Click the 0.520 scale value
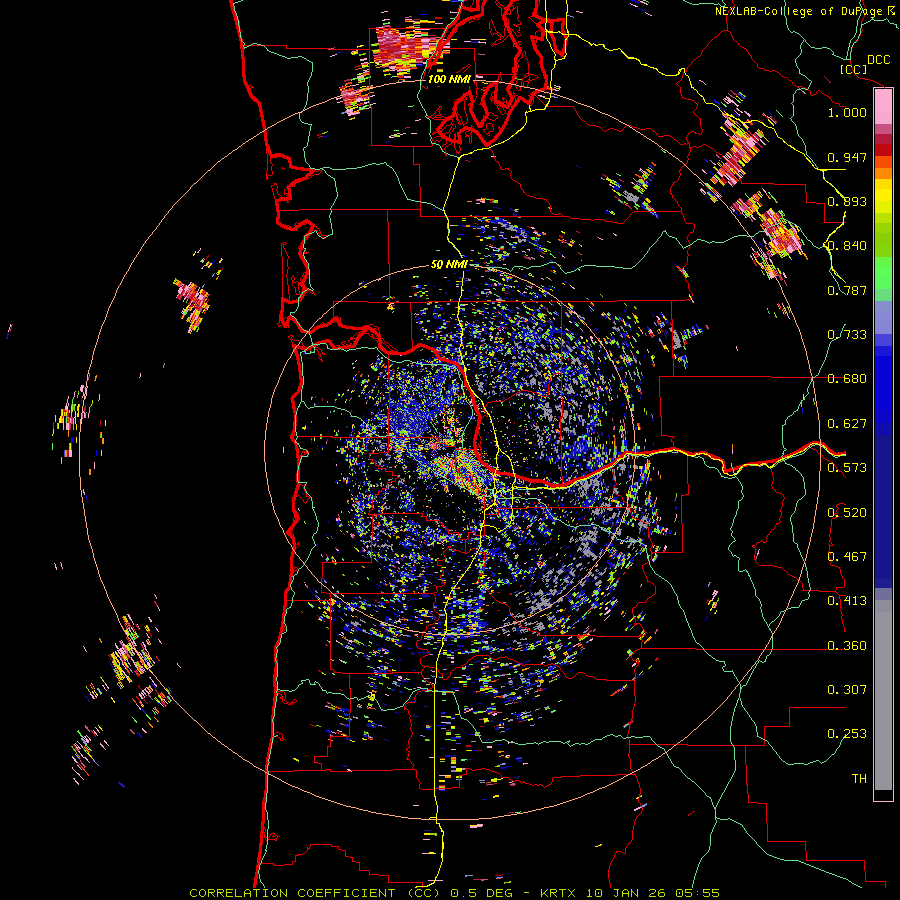The height and width of the screenshot is (900, 900). (847, 513)
